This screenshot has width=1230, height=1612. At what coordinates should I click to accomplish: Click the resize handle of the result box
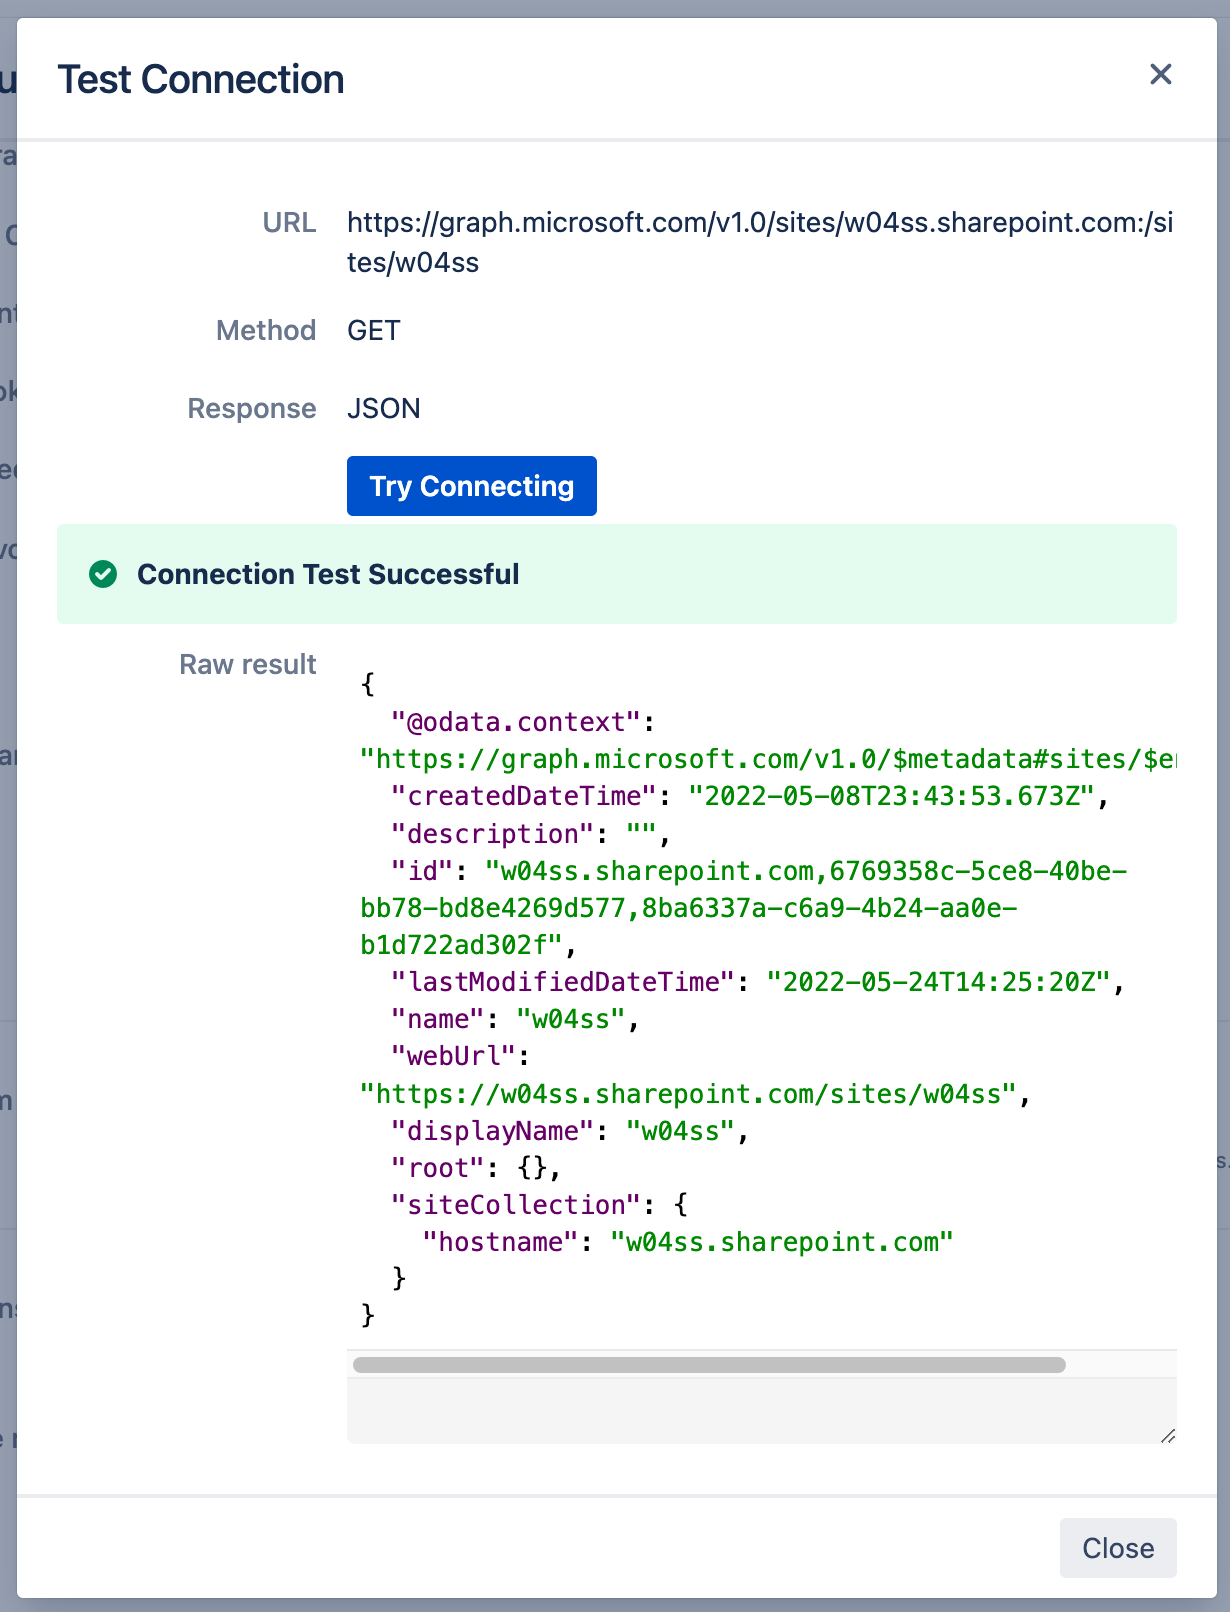[x=1167, y=1435]
